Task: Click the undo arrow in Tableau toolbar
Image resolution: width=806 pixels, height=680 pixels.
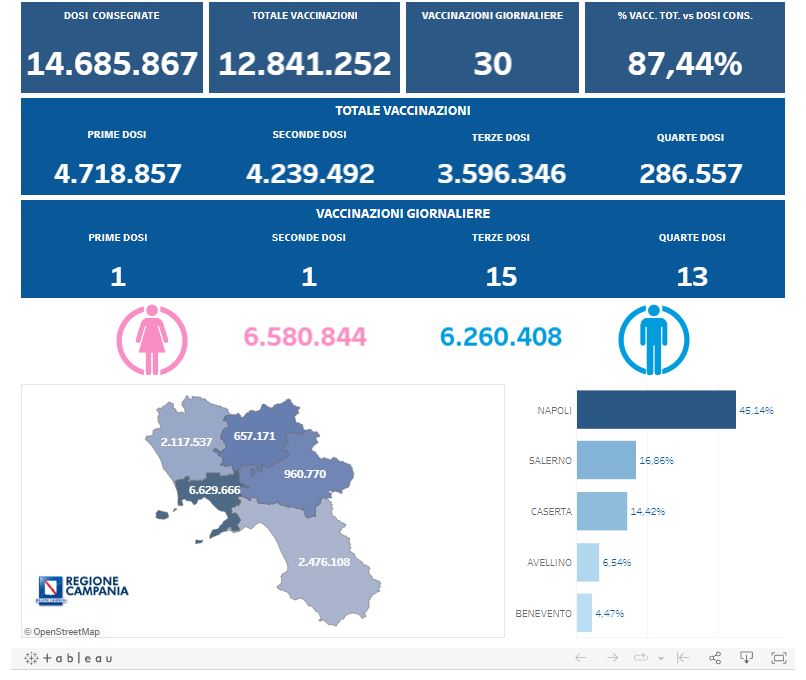Action: pyautogui.click(x=581, y=658)
